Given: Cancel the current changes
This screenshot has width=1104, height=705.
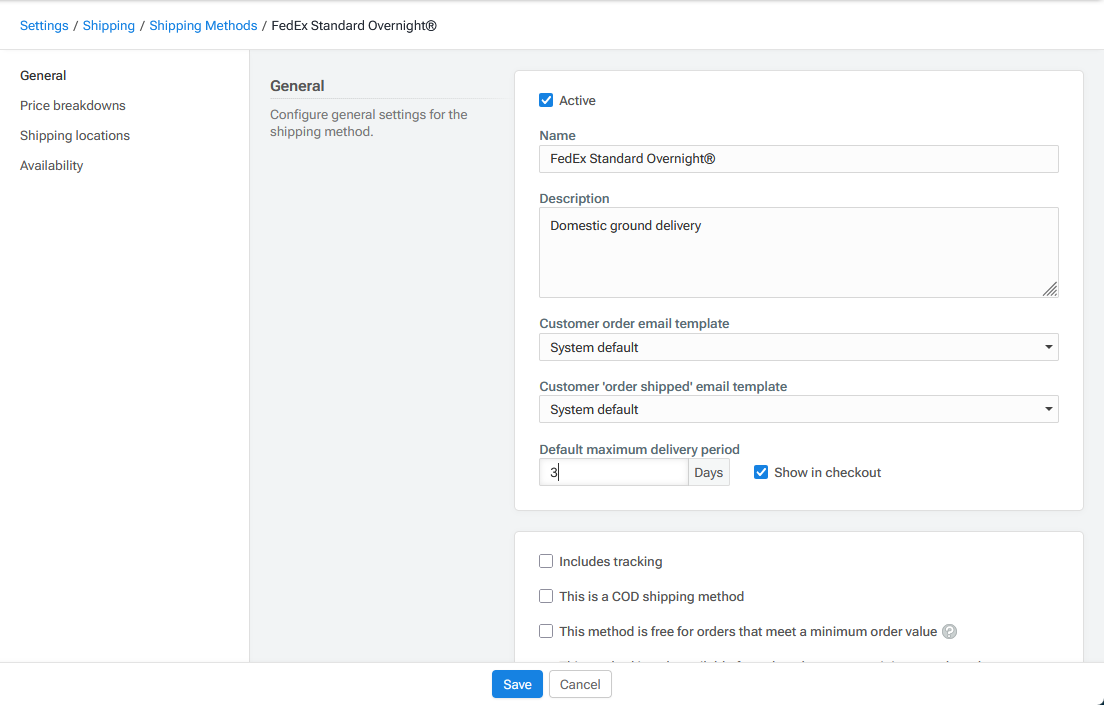Looking at the screenshot, I should pyautogui.click(x=580, y=684).
